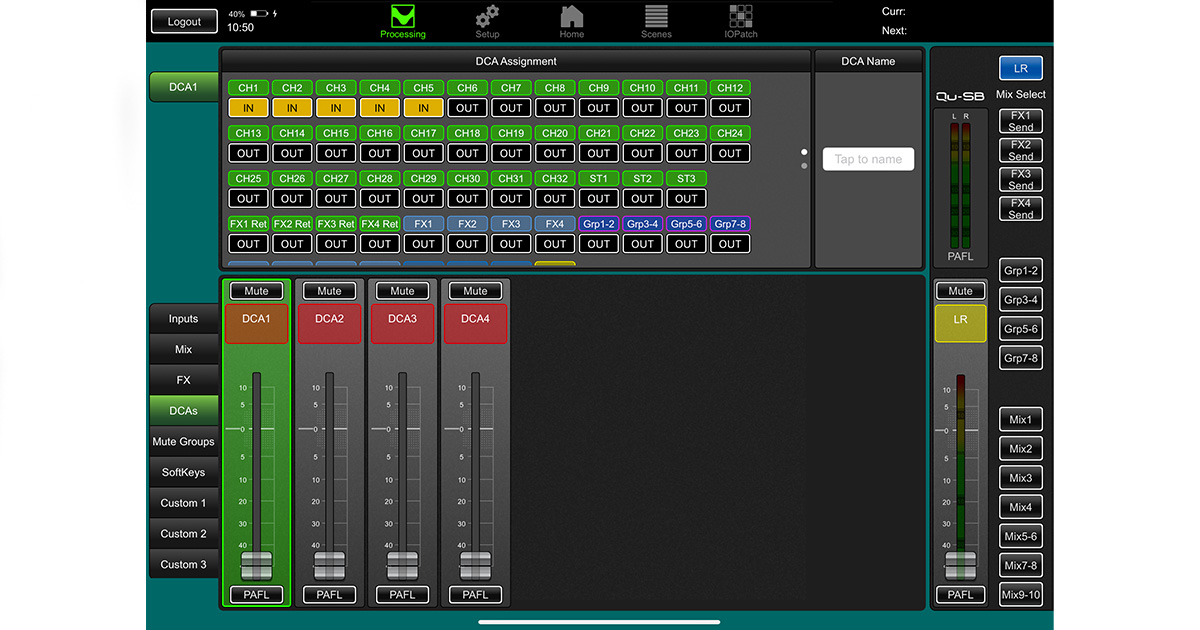Enable PAFL on DCA1 strip
This screenshot has width=1200, height=630.
click(x=256, y=594)
